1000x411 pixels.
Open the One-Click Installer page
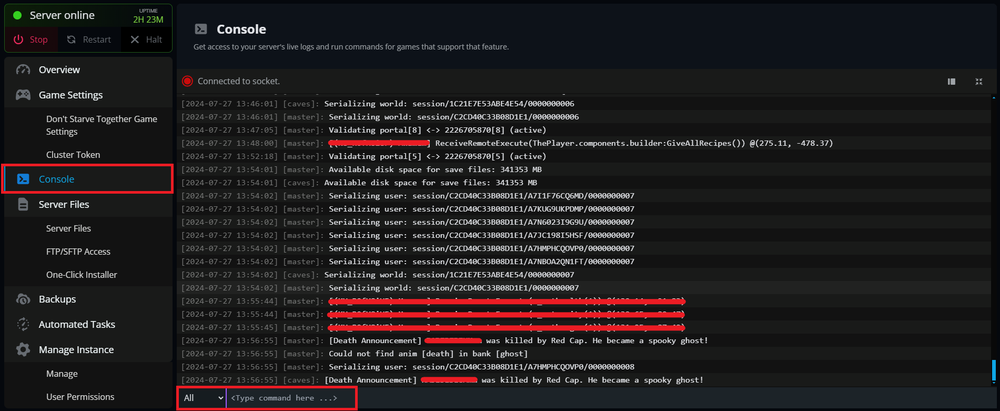82,274
